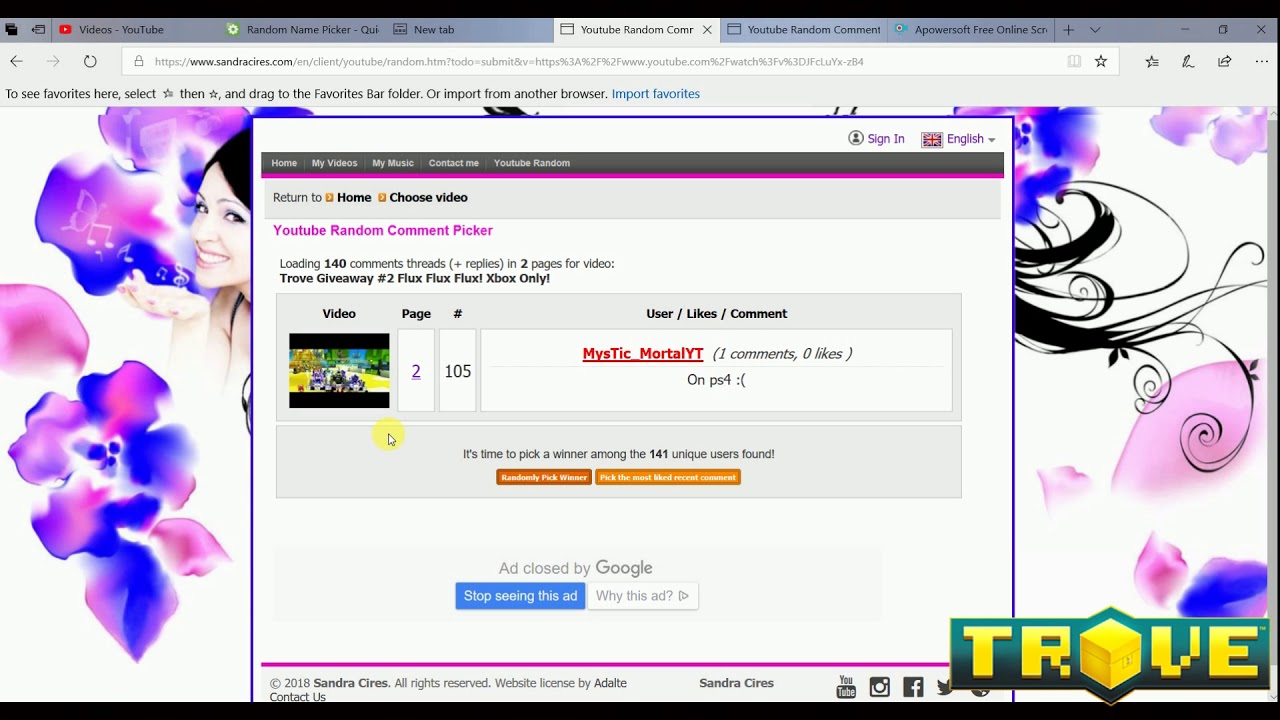Click the Sign In user icon
This screenshot has height=720, width=1280.
(856, 138)
